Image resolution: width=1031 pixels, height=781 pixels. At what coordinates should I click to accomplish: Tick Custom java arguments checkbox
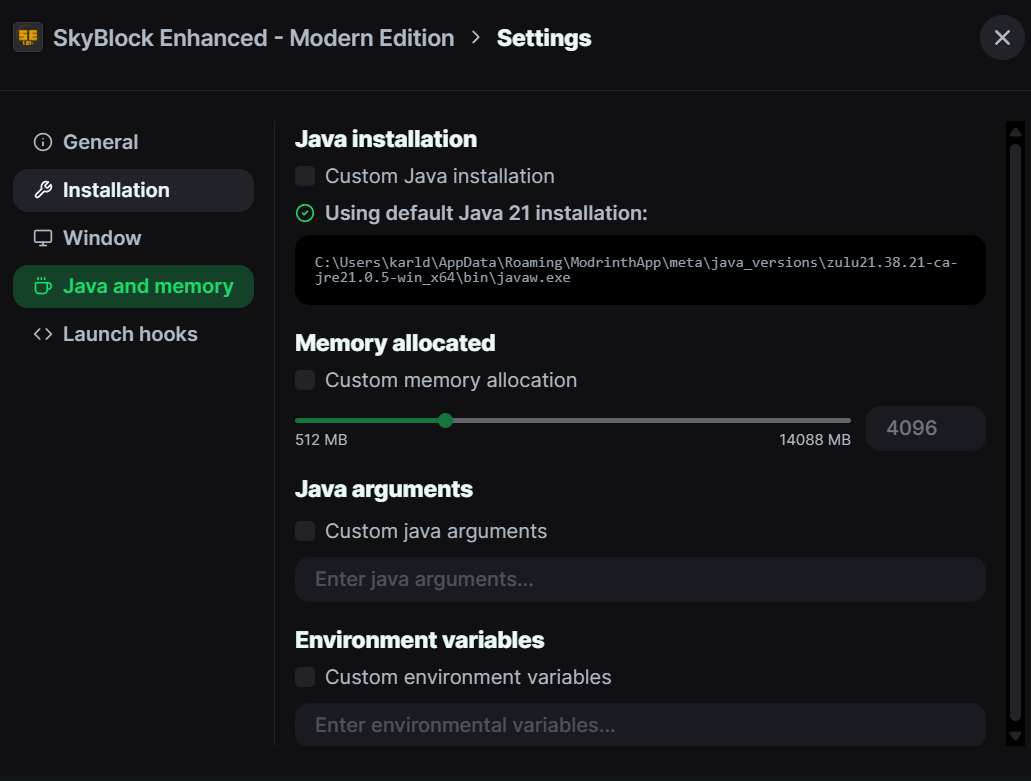305,531
